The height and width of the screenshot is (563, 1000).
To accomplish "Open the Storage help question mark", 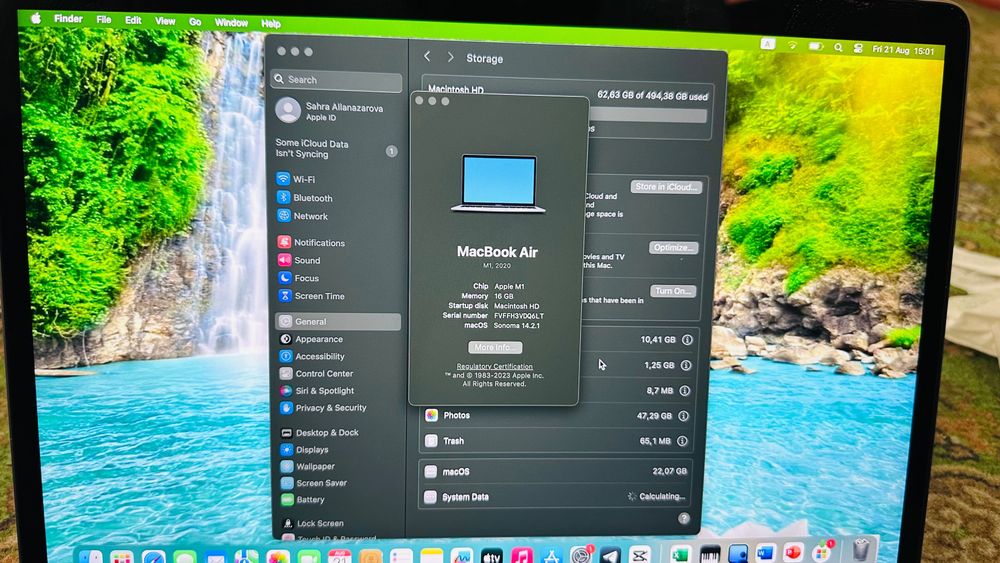I will tap(684, 518).
